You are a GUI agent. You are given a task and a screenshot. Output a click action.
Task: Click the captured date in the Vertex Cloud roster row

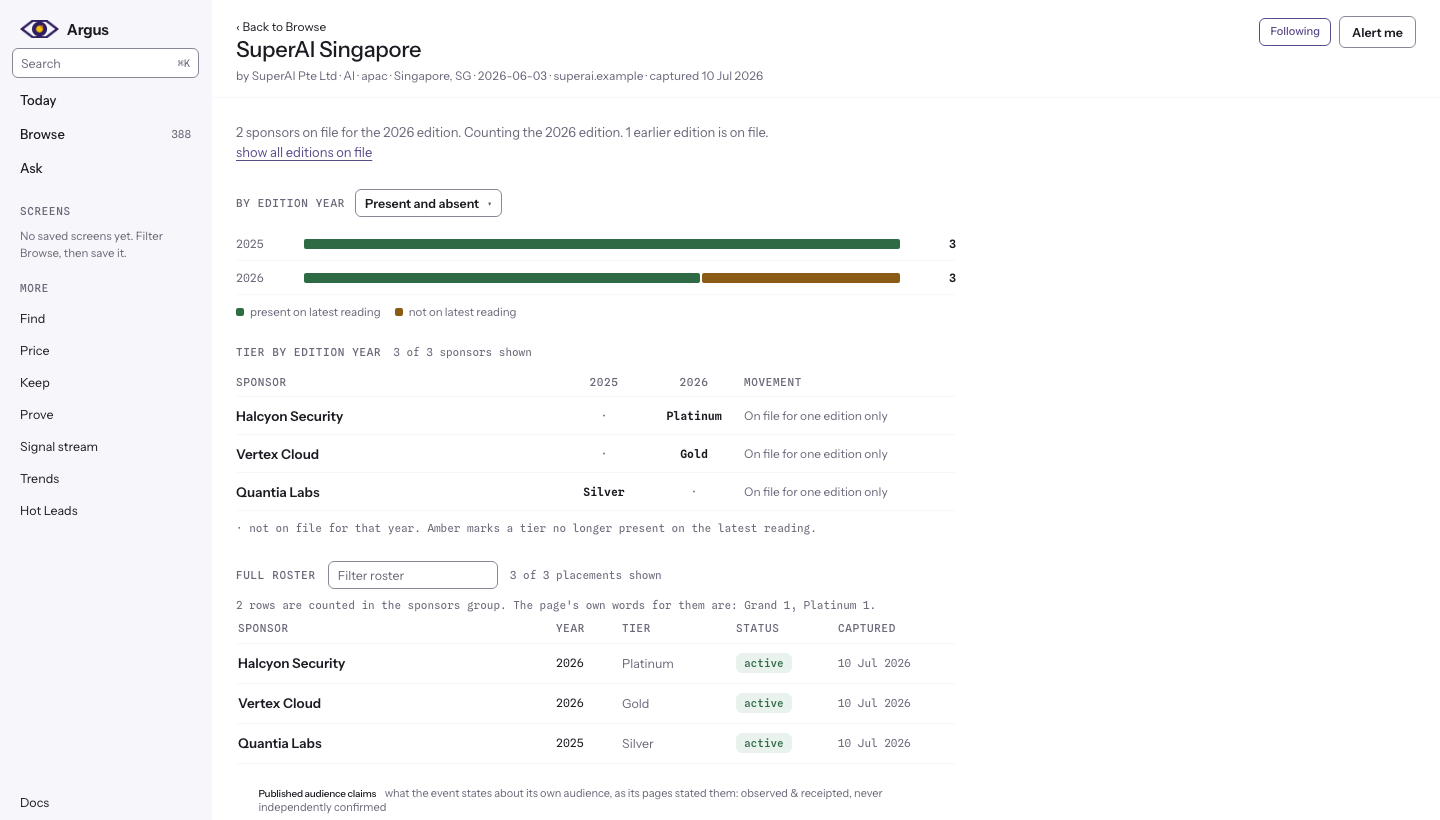click(x=874, y=703)
